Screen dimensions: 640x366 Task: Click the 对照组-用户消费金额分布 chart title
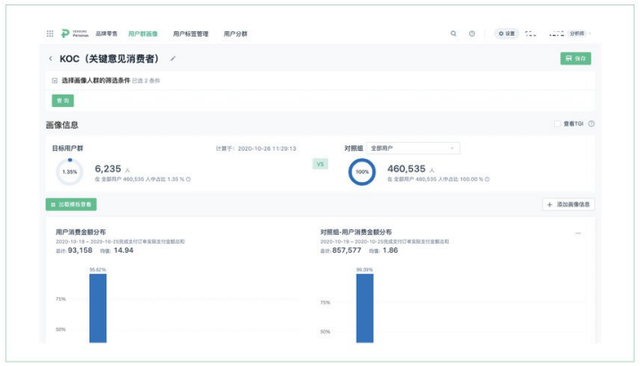tap(356, 232)
